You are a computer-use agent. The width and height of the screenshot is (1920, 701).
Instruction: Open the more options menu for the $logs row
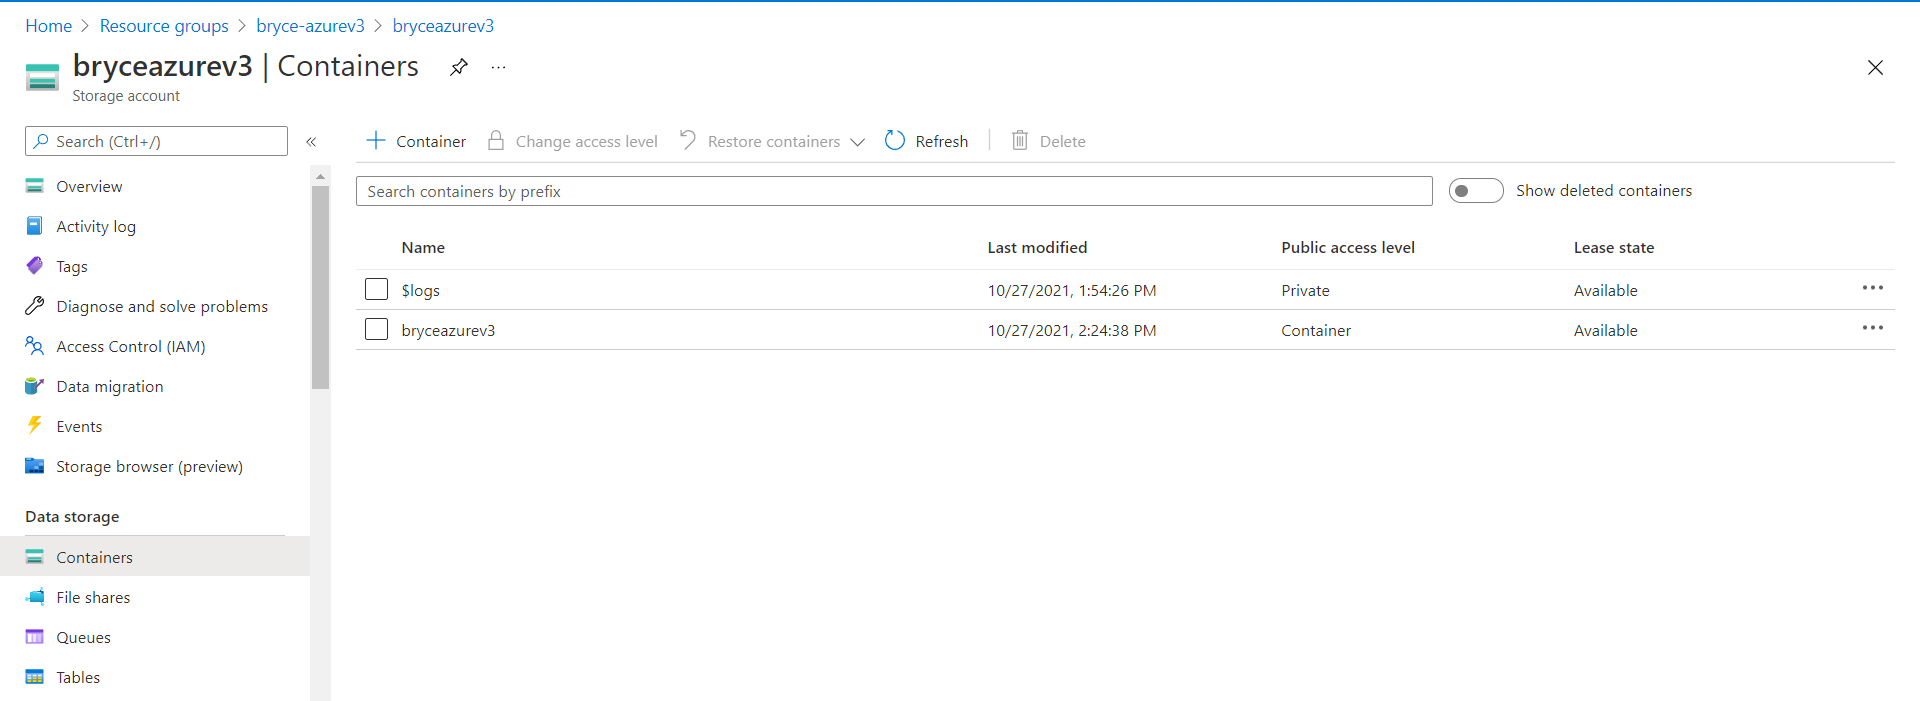1873,288
